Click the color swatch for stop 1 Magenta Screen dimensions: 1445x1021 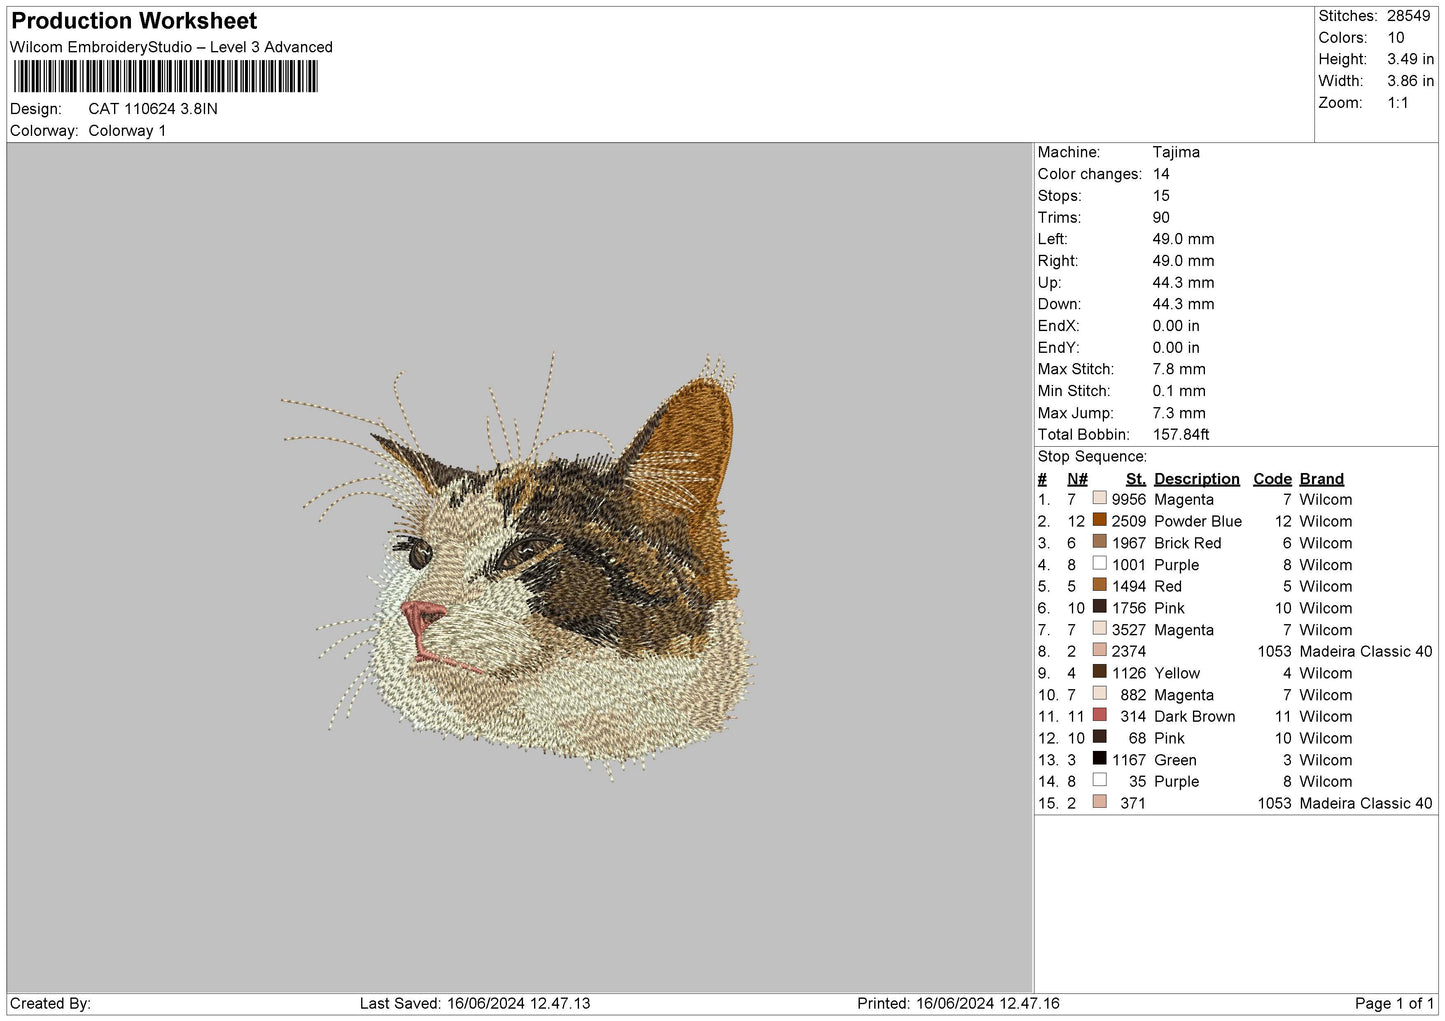coord(1099,498)
